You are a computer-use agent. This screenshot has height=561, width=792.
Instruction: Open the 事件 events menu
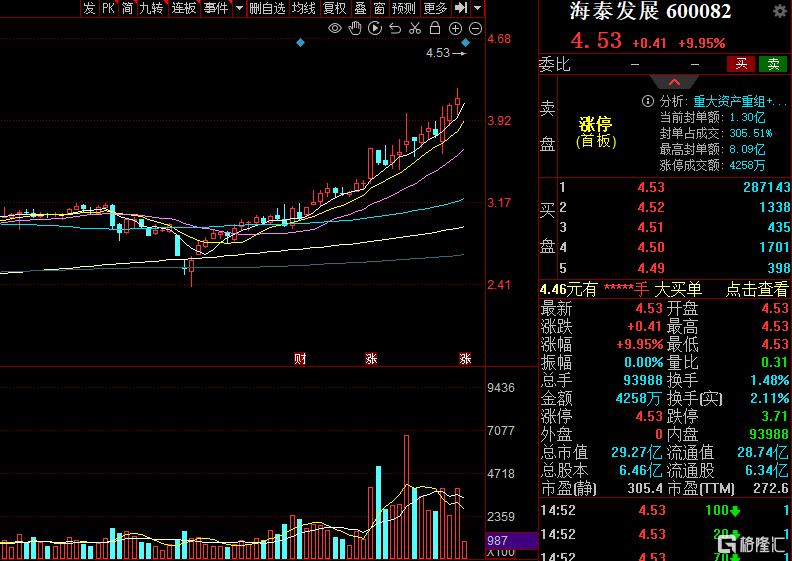[x=216, y=8]
